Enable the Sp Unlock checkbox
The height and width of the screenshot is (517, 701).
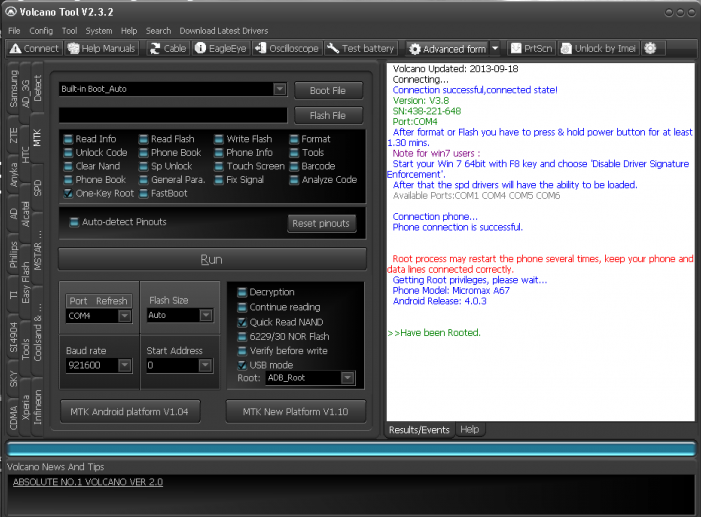pyautogui.click(x=144, y=166)
